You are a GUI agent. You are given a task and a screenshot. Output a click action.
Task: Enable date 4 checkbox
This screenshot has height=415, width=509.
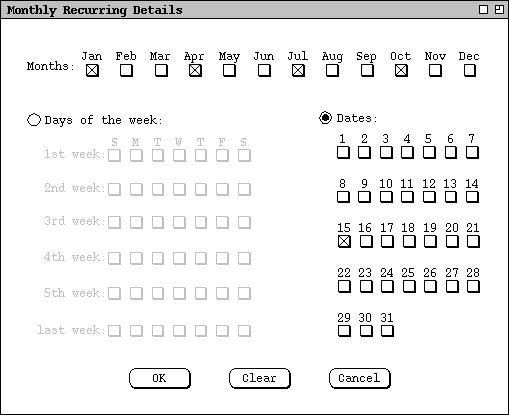click(x=408, y=153)
